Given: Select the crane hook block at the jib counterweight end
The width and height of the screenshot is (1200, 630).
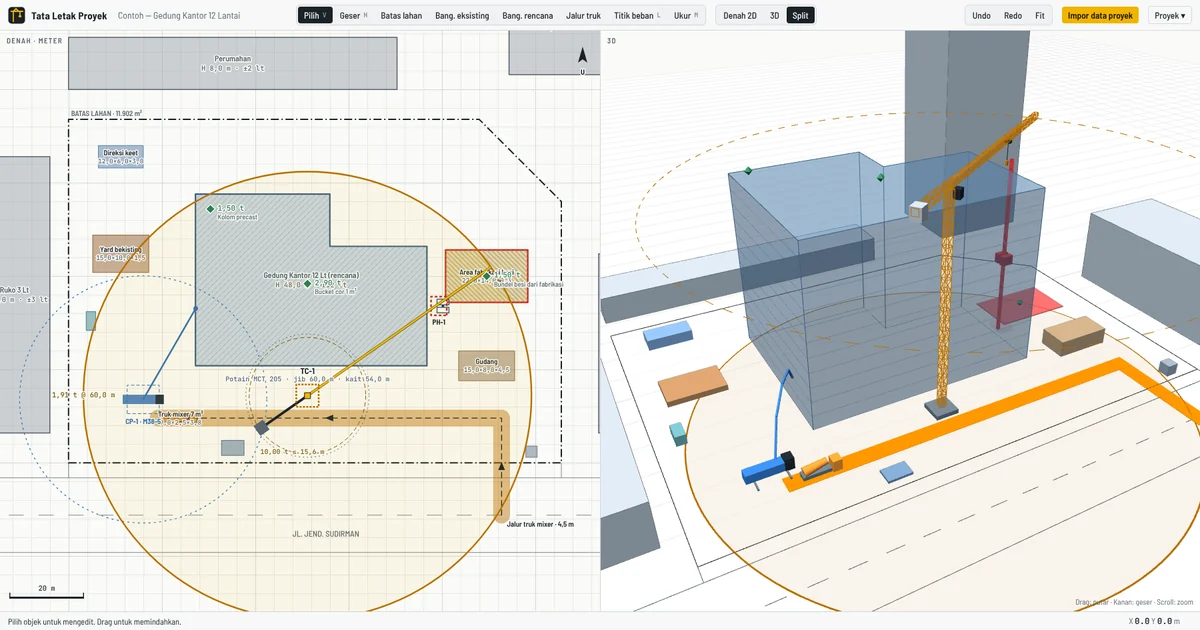Looking at the screenshot, I should [x=261, y=428].
